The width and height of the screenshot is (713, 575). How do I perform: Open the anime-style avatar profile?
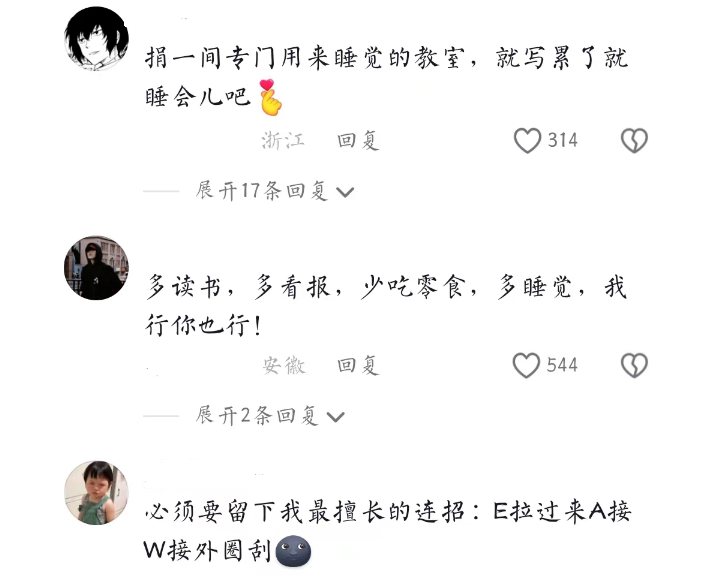[96, 39]
